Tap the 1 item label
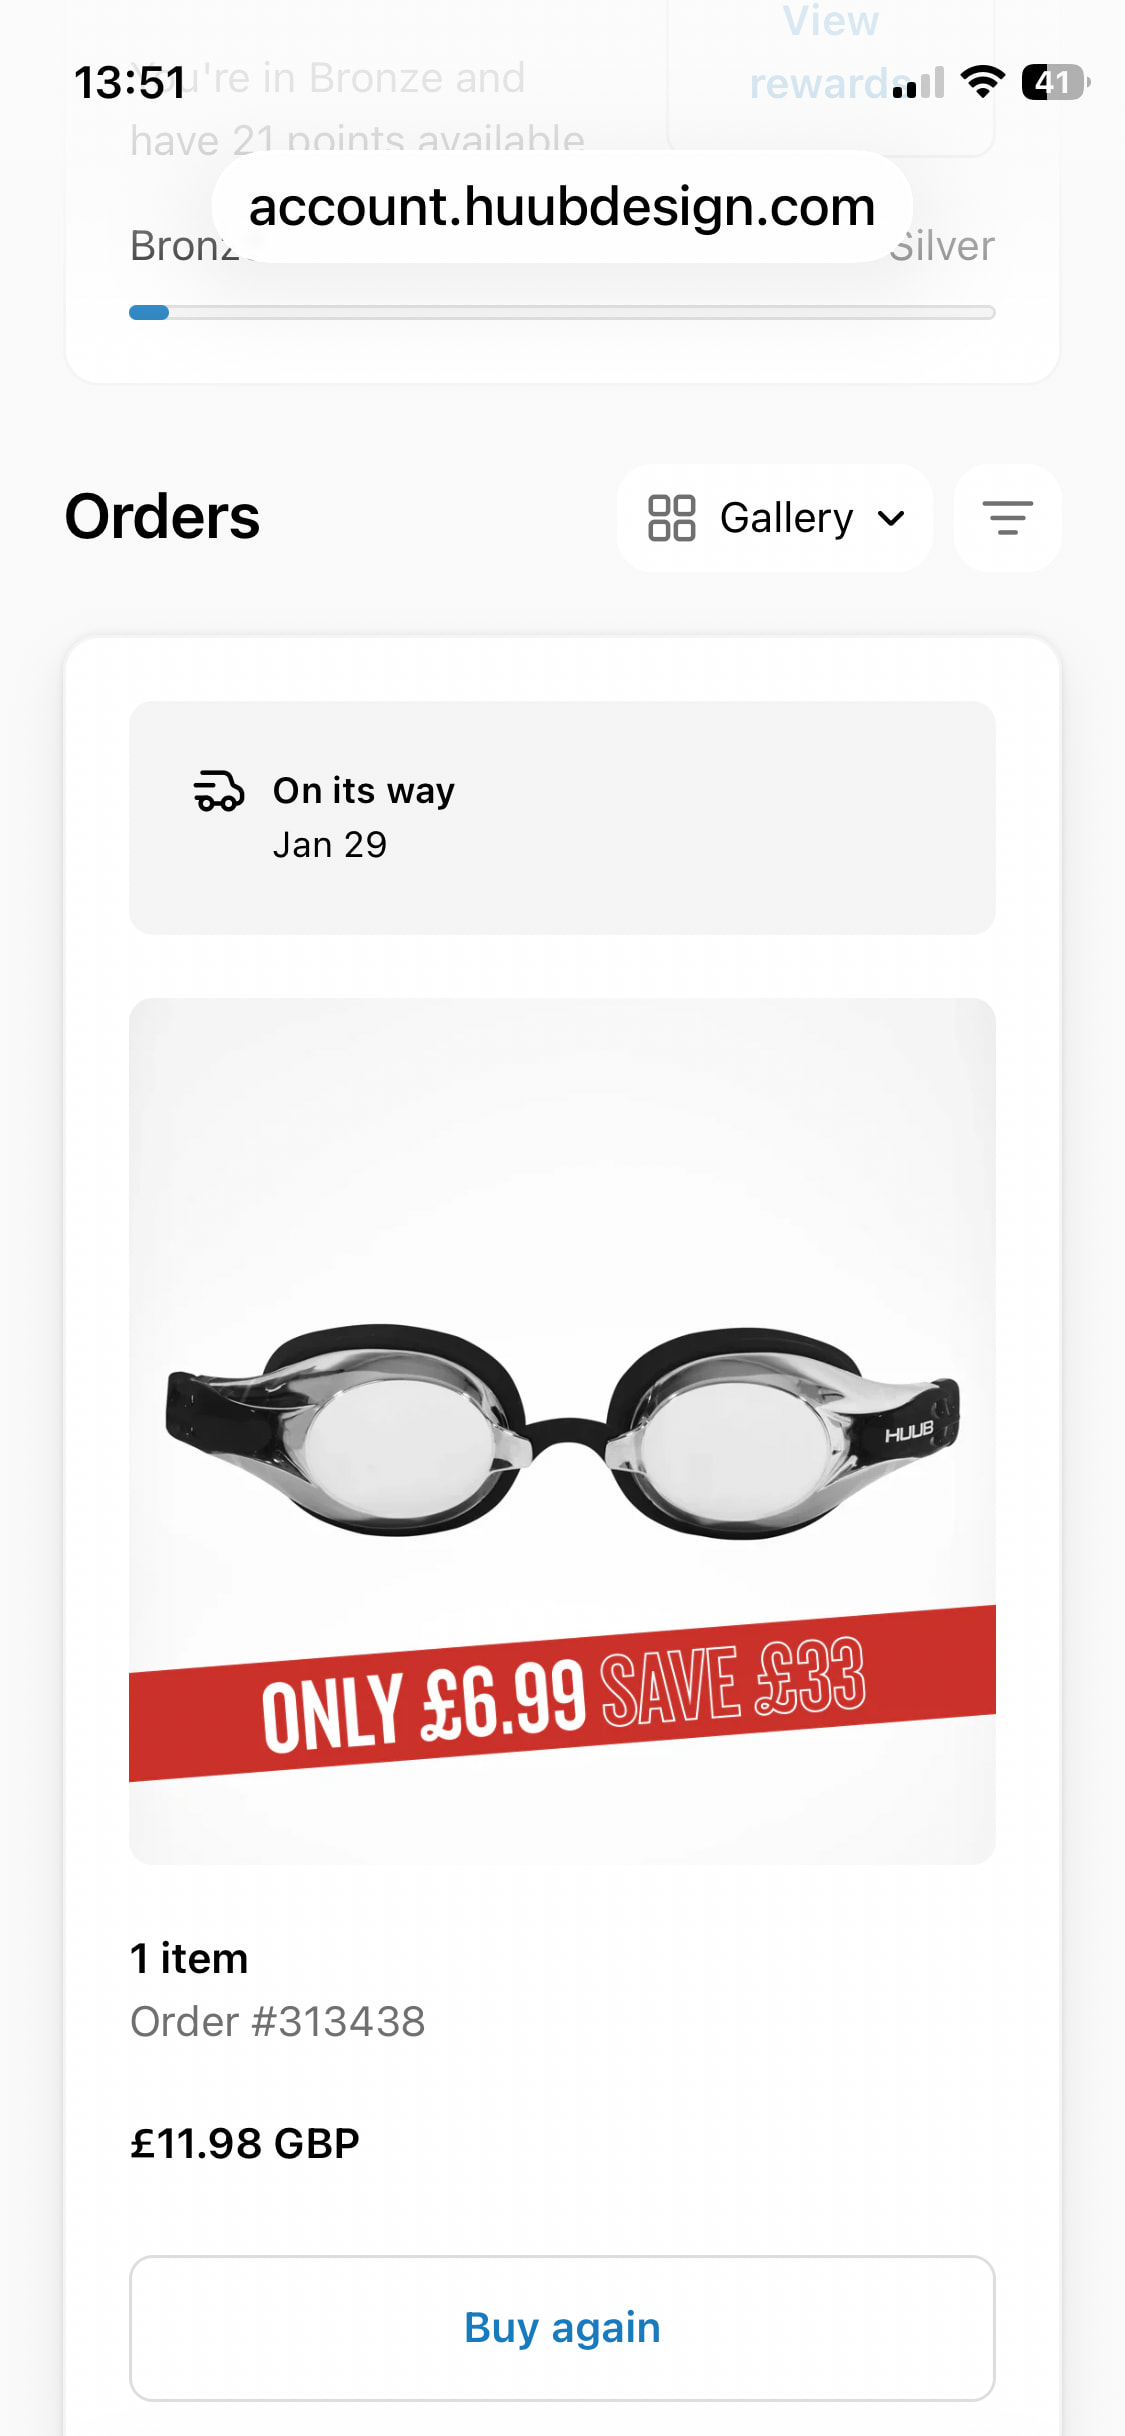1125x2436 pixels. coord(189,1958)
